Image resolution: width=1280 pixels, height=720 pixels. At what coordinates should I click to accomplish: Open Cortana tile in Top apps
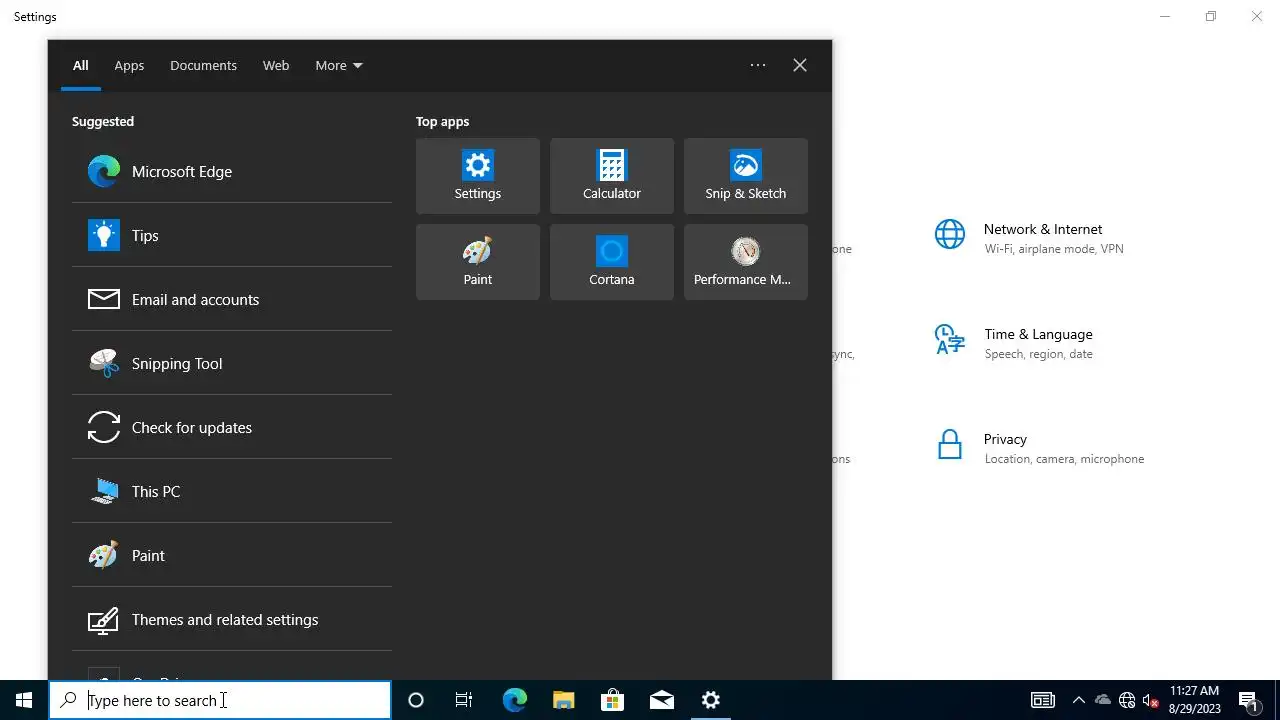612,262
